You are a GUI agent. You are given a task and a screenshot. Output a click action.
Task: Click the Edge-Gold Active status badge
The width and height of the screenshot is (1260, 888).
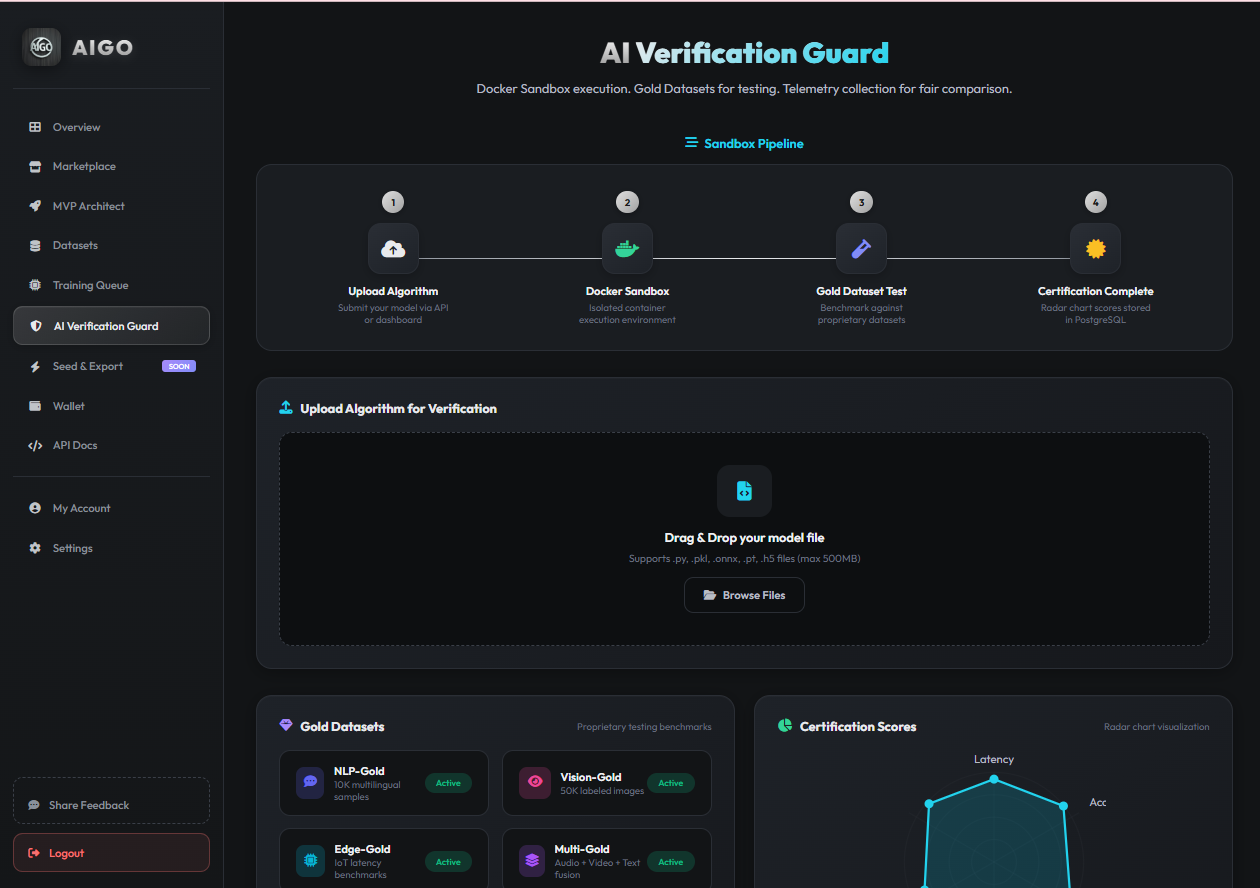tap(448, 861)
